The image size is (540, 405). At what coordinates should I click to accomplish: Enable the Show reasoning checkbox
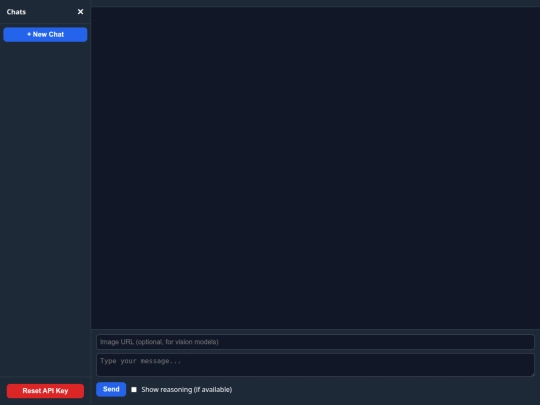[134, 390]
